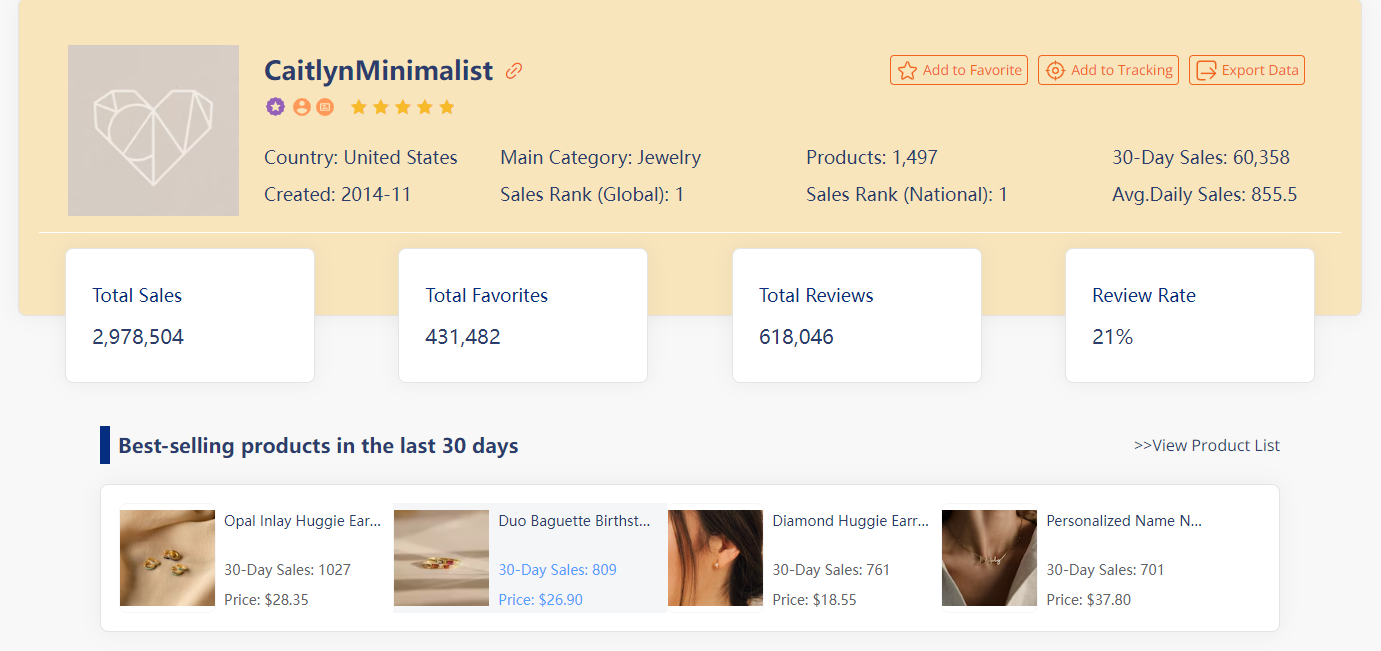Add the shop to favorites
Image resolution: width=1381 pixels, height=651 pixels.
[x=959, y=70]
